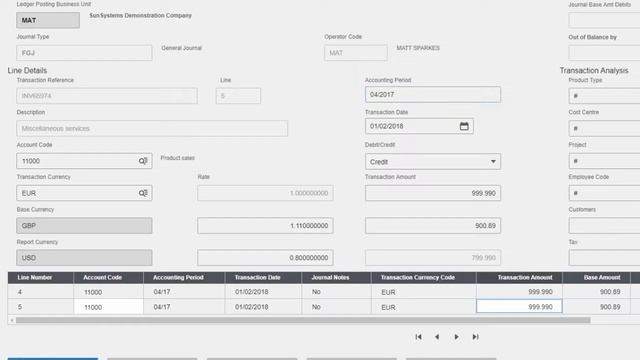Go to the first record
This screenshot has width=640, height=360.
[x=418, y=337]
